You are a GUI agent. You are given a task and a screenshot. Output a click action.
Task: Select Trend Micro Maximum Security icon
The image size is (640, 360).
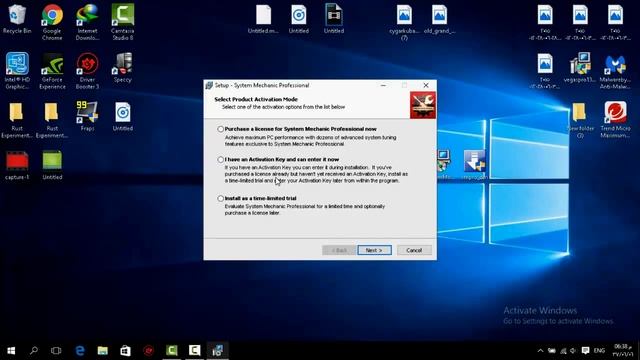click(615, 120)
